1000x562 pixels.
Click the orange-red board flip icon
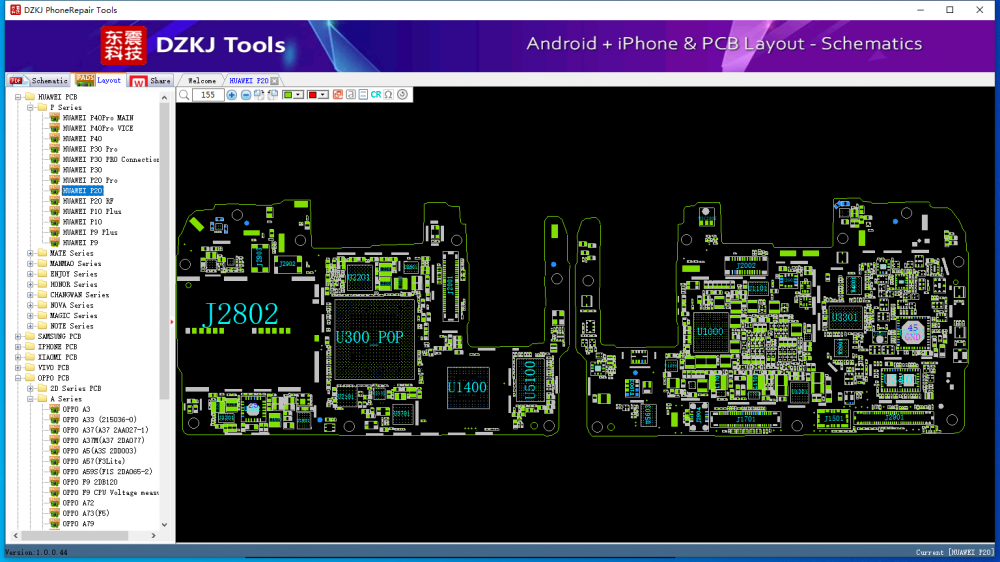click(337, 95)
